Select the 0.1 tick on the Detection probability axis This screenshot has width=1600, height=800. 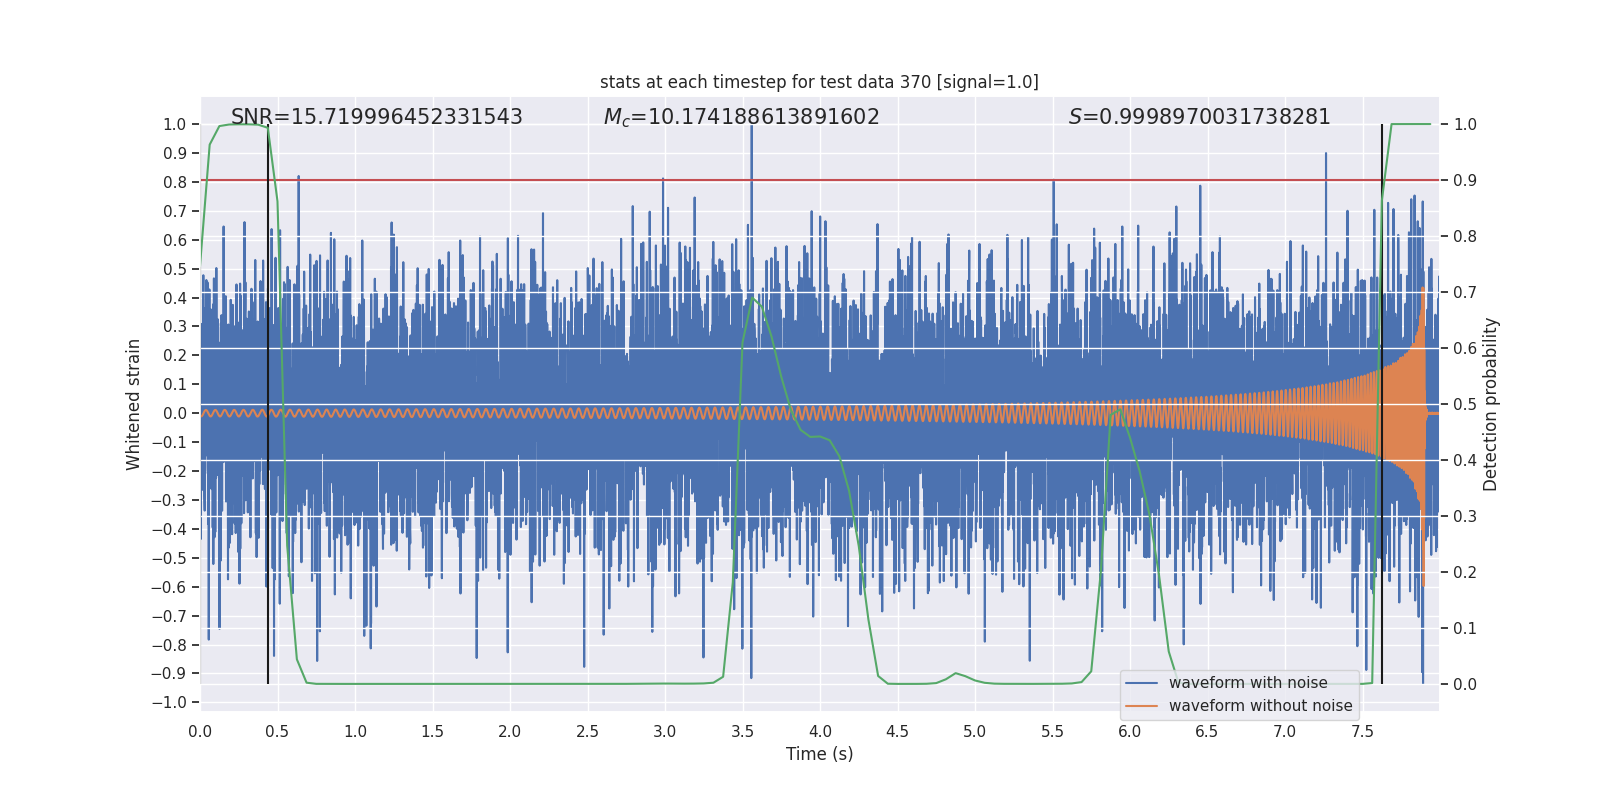(1465, 628)
